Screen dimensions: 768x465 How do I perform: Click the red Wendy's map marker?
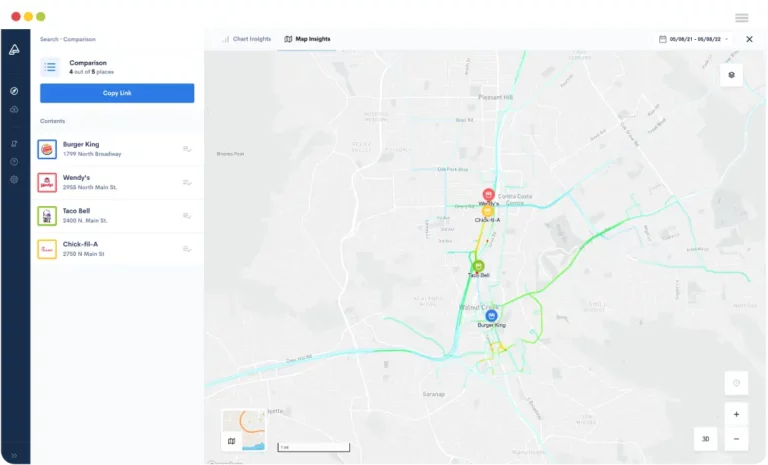coord(488,195)
